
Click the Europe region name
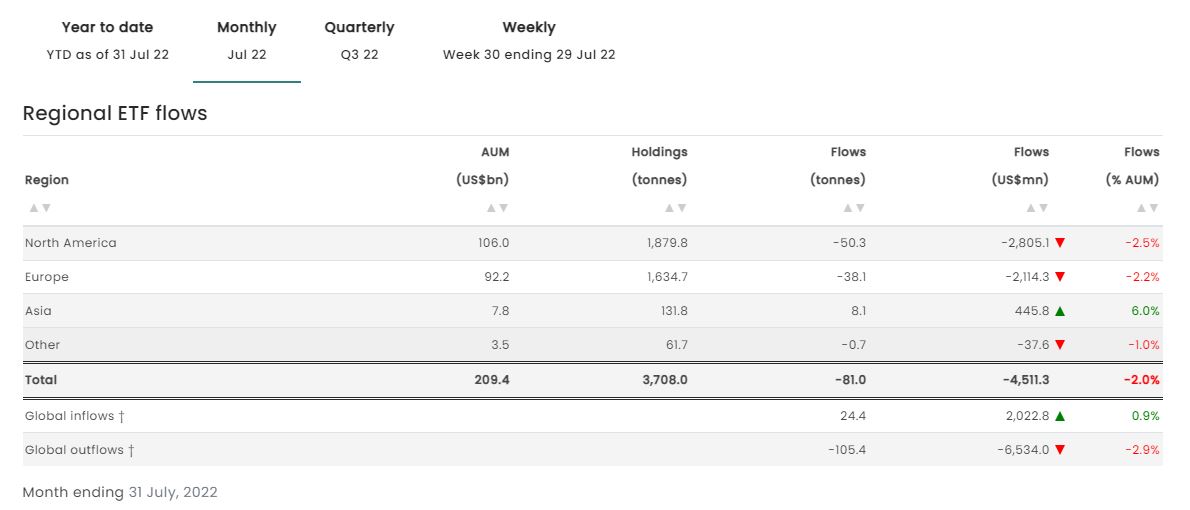click(47, 277)
